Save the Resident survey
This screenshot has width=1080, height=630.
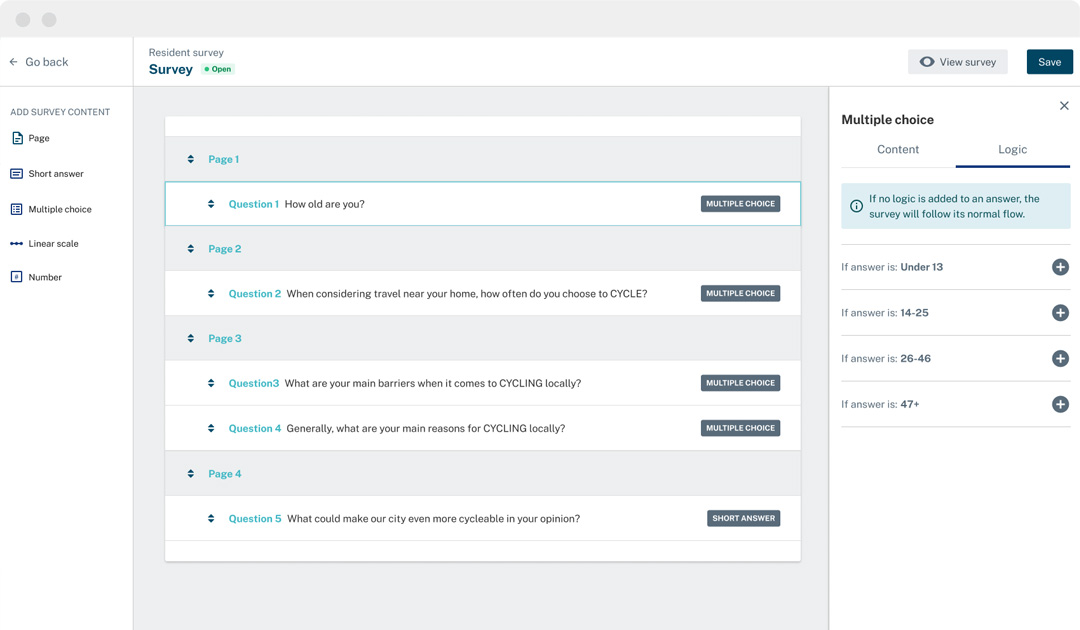tap(1049, 61)
